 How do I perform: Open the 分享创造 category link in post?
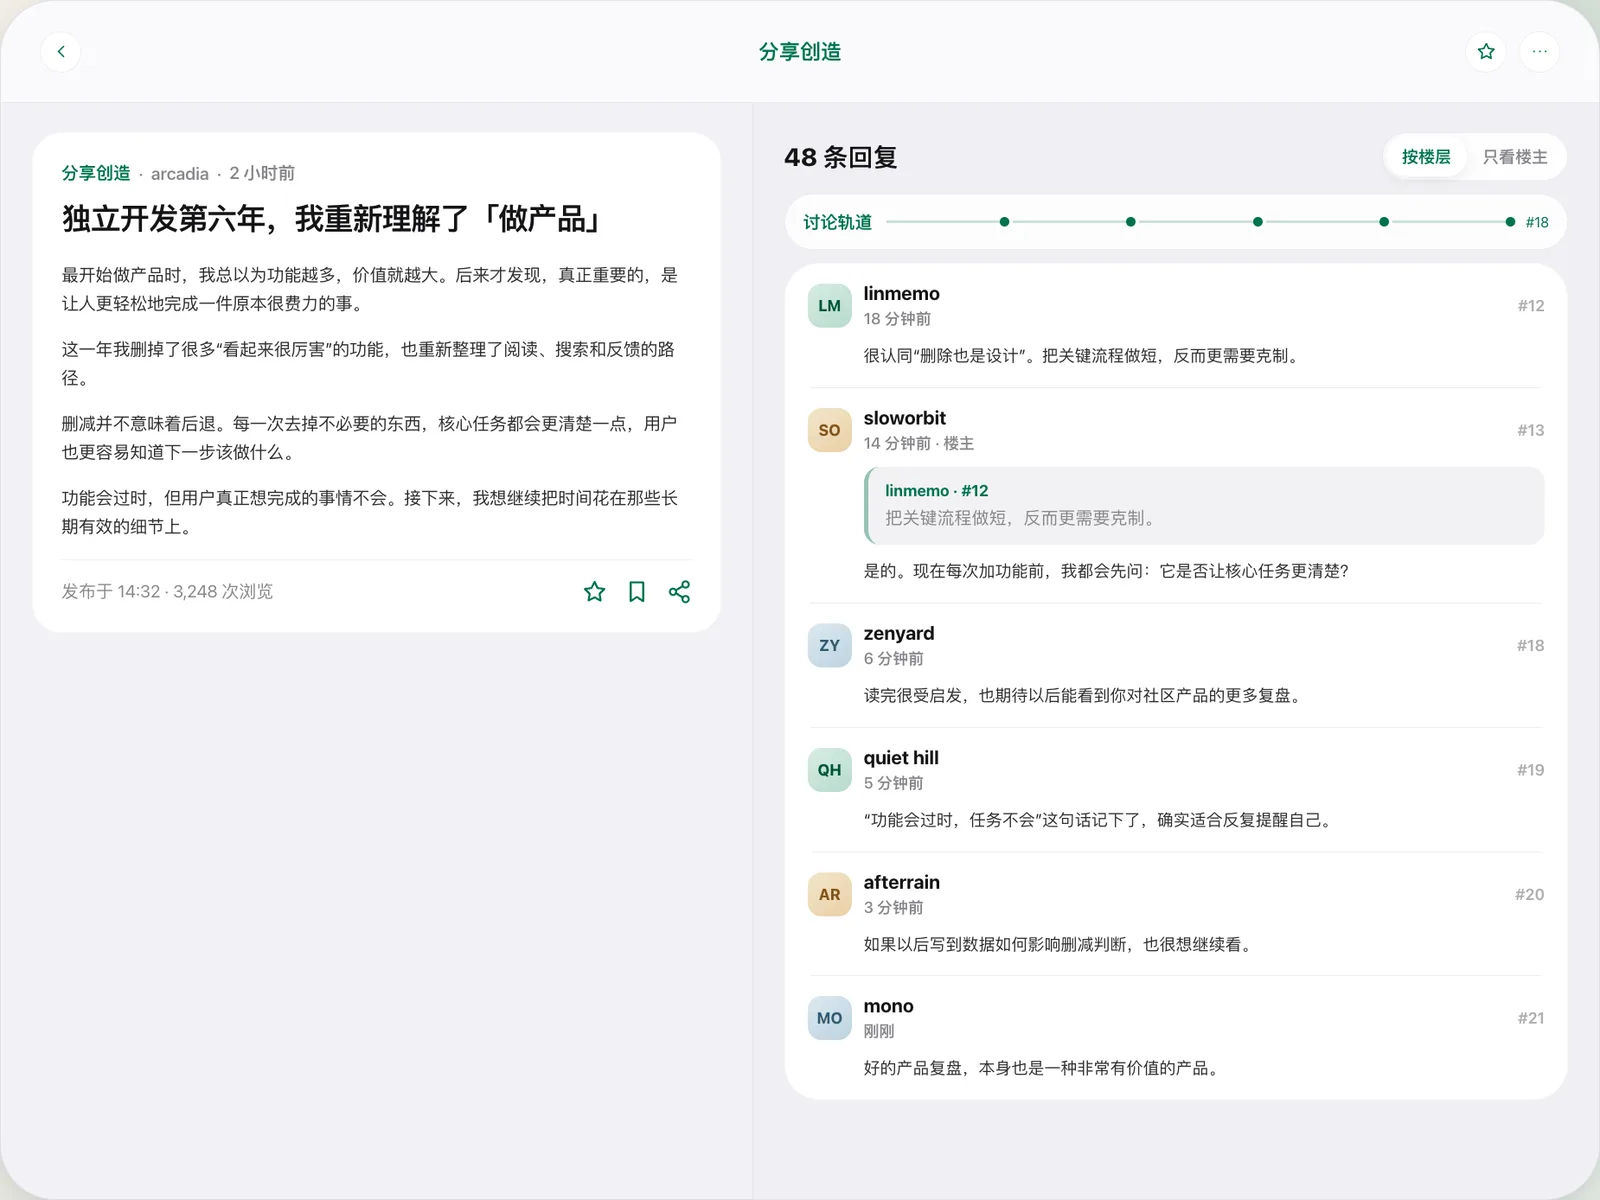coord(96,173)
